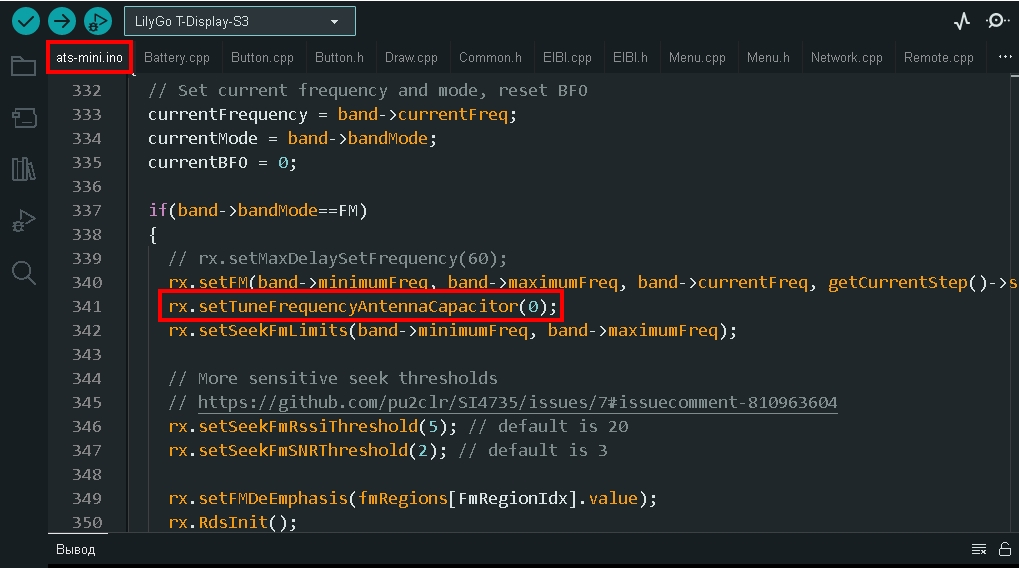Viewport: 1019px width, 568px height.
Task: Open the Menu.cpp tab
Action: pyautogui.click(x=697, y=57)
